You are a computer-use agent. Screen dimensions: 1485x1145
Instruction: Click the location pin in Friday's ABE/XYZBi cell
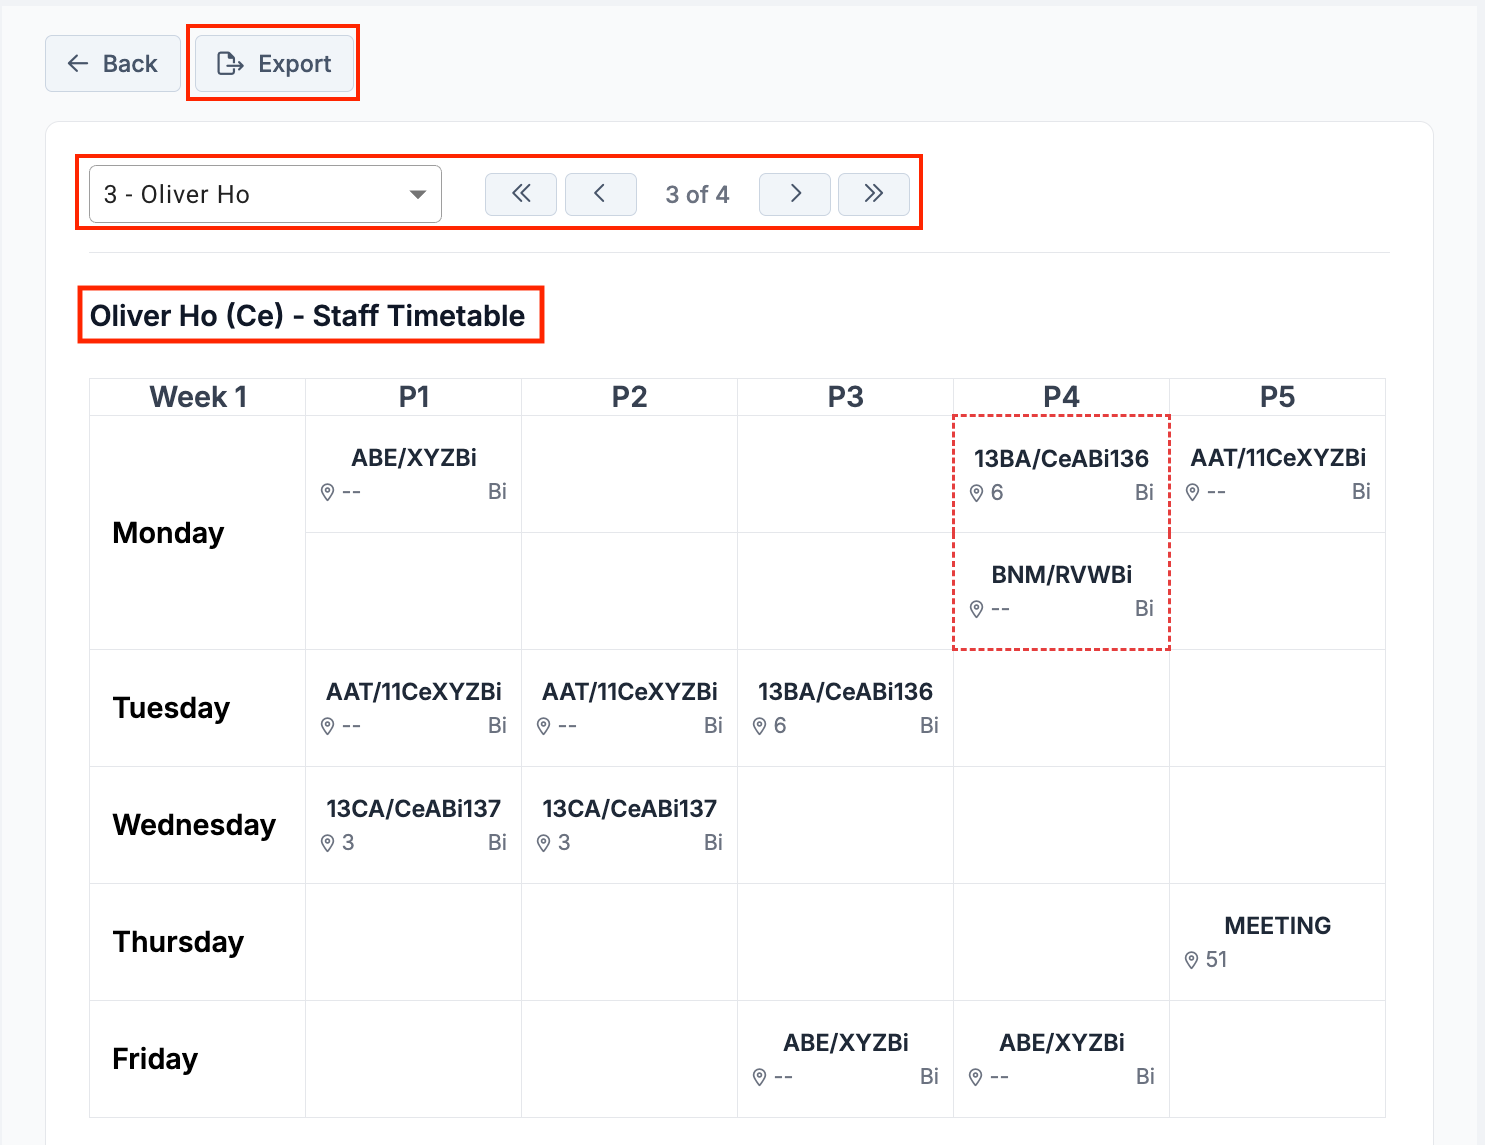point(758,1077)
